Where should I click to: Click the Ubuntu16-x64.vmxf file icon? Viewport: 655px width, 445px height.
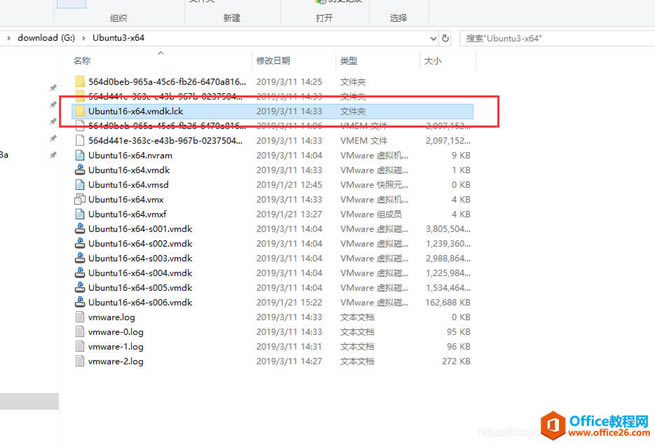click(x=80, y=214)
